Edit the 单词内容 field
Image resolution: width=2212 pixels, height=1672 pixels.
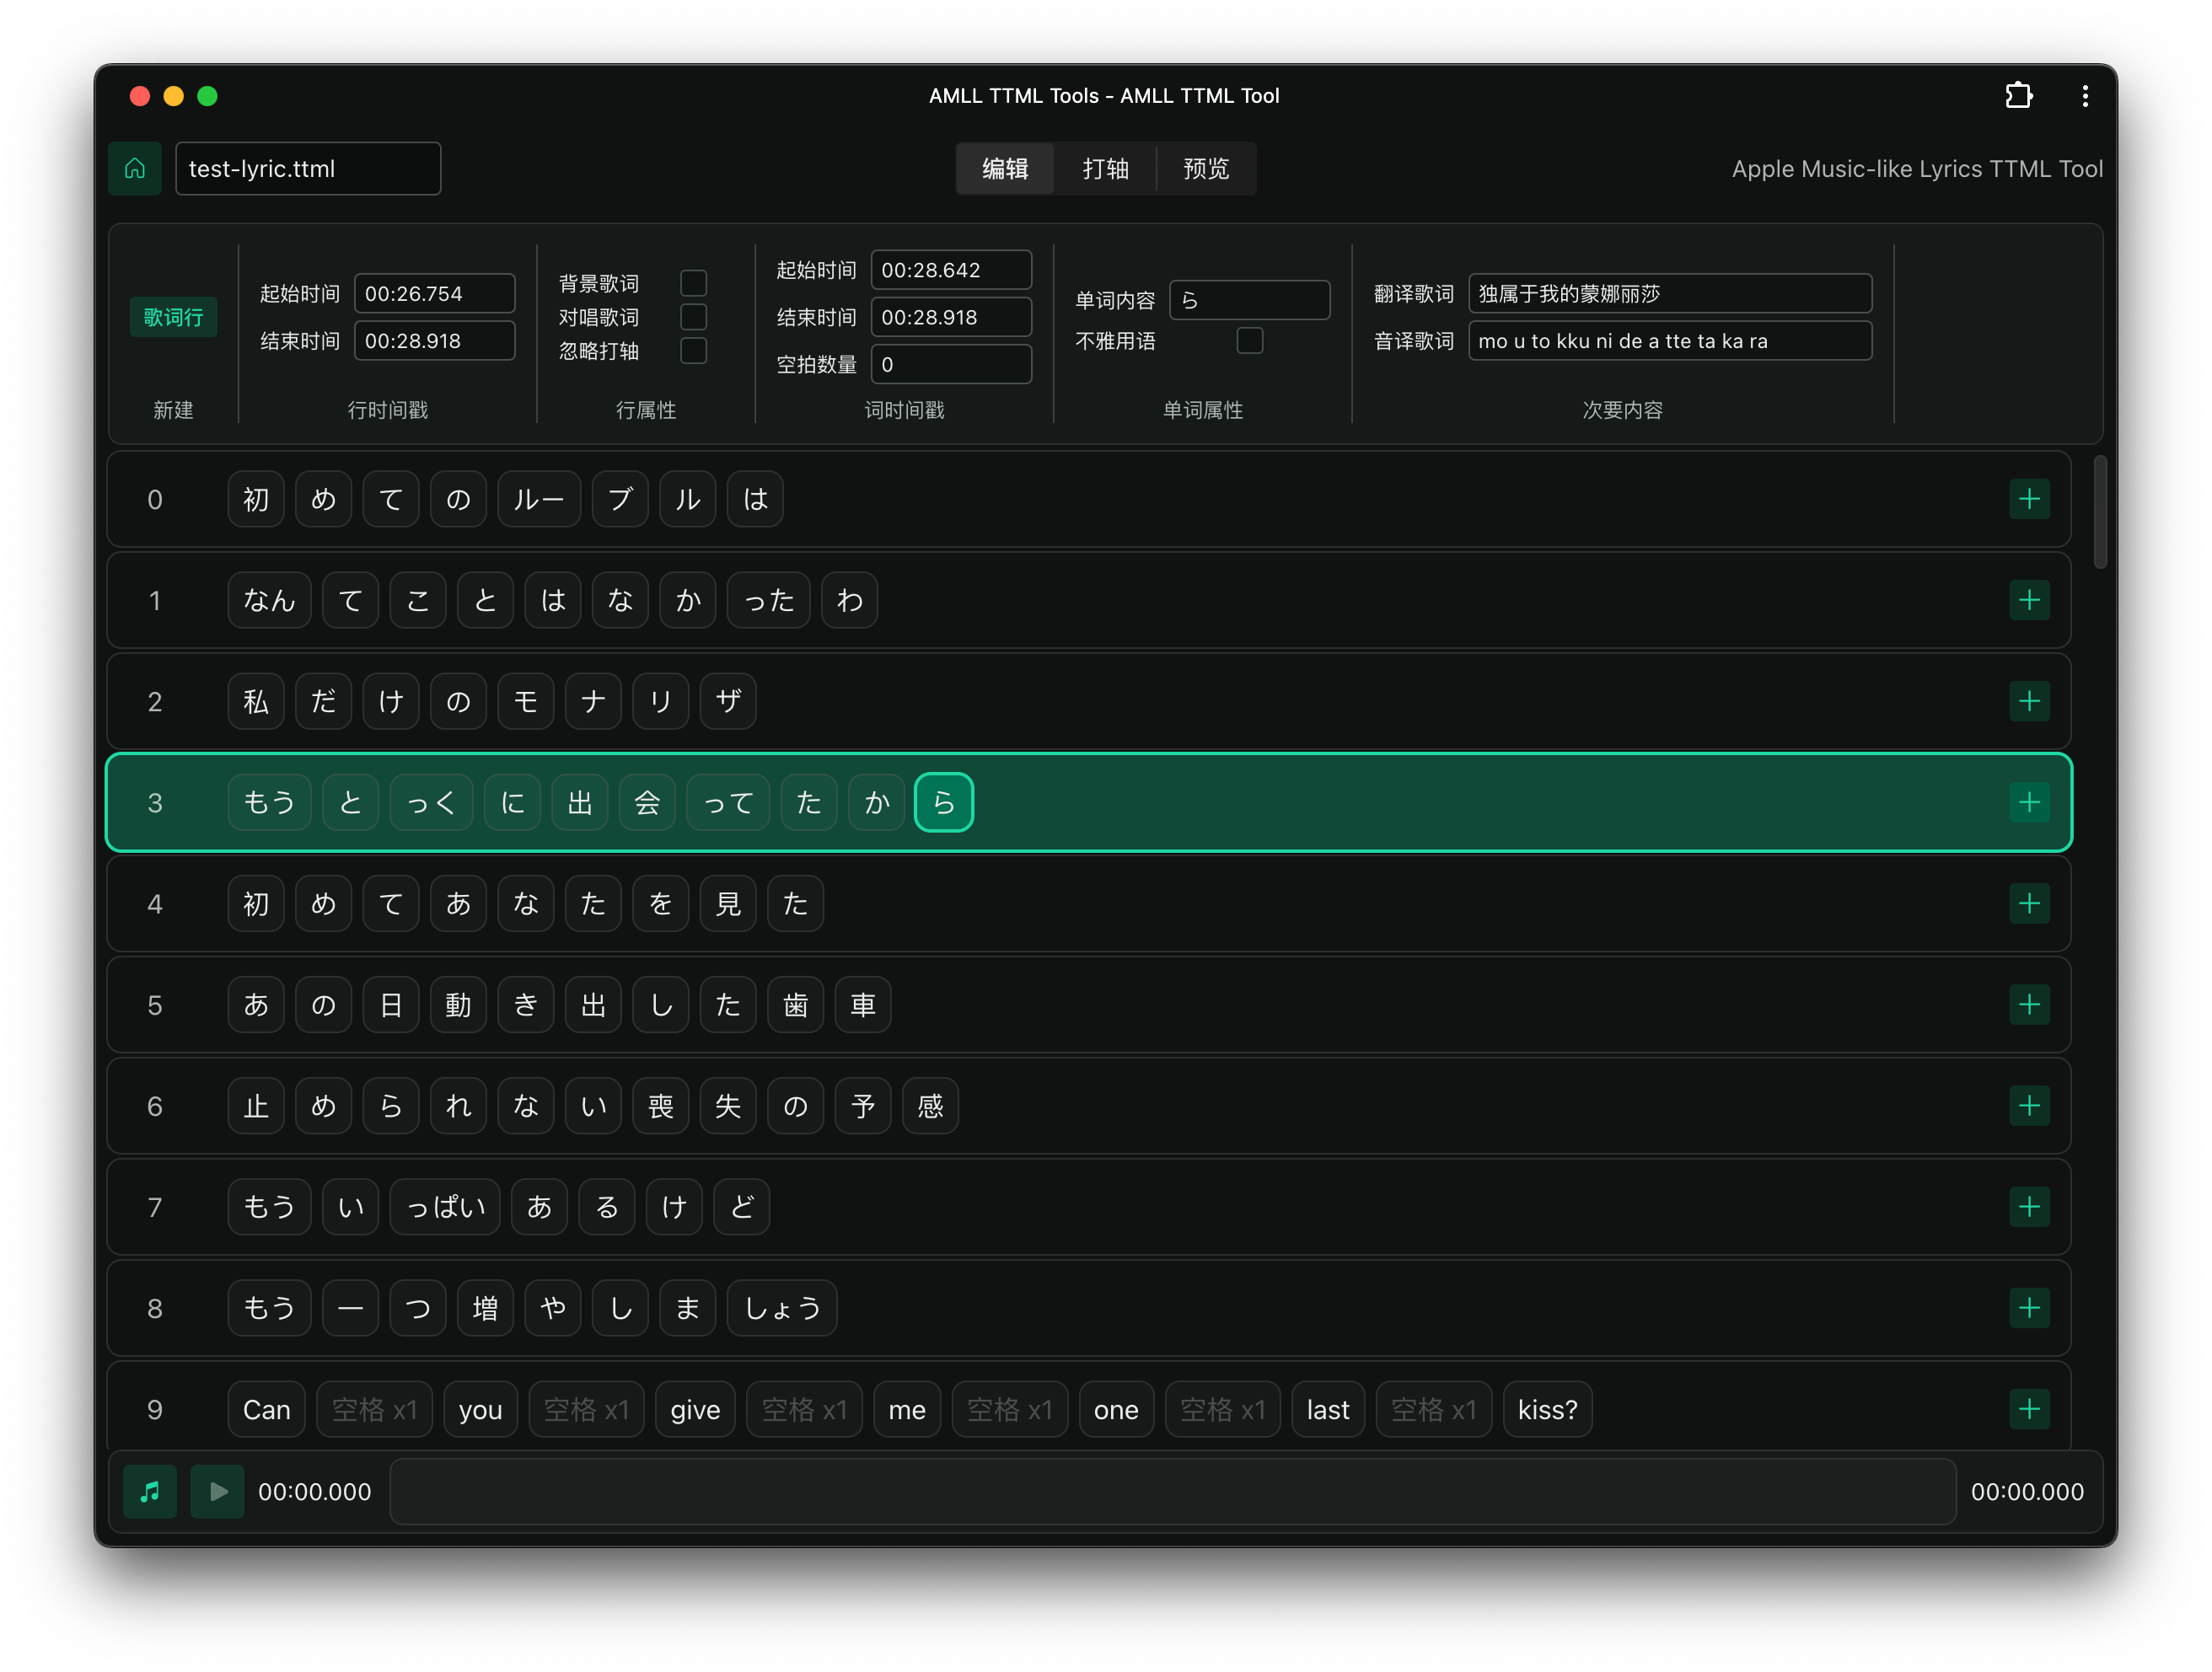pos(1249,300)
